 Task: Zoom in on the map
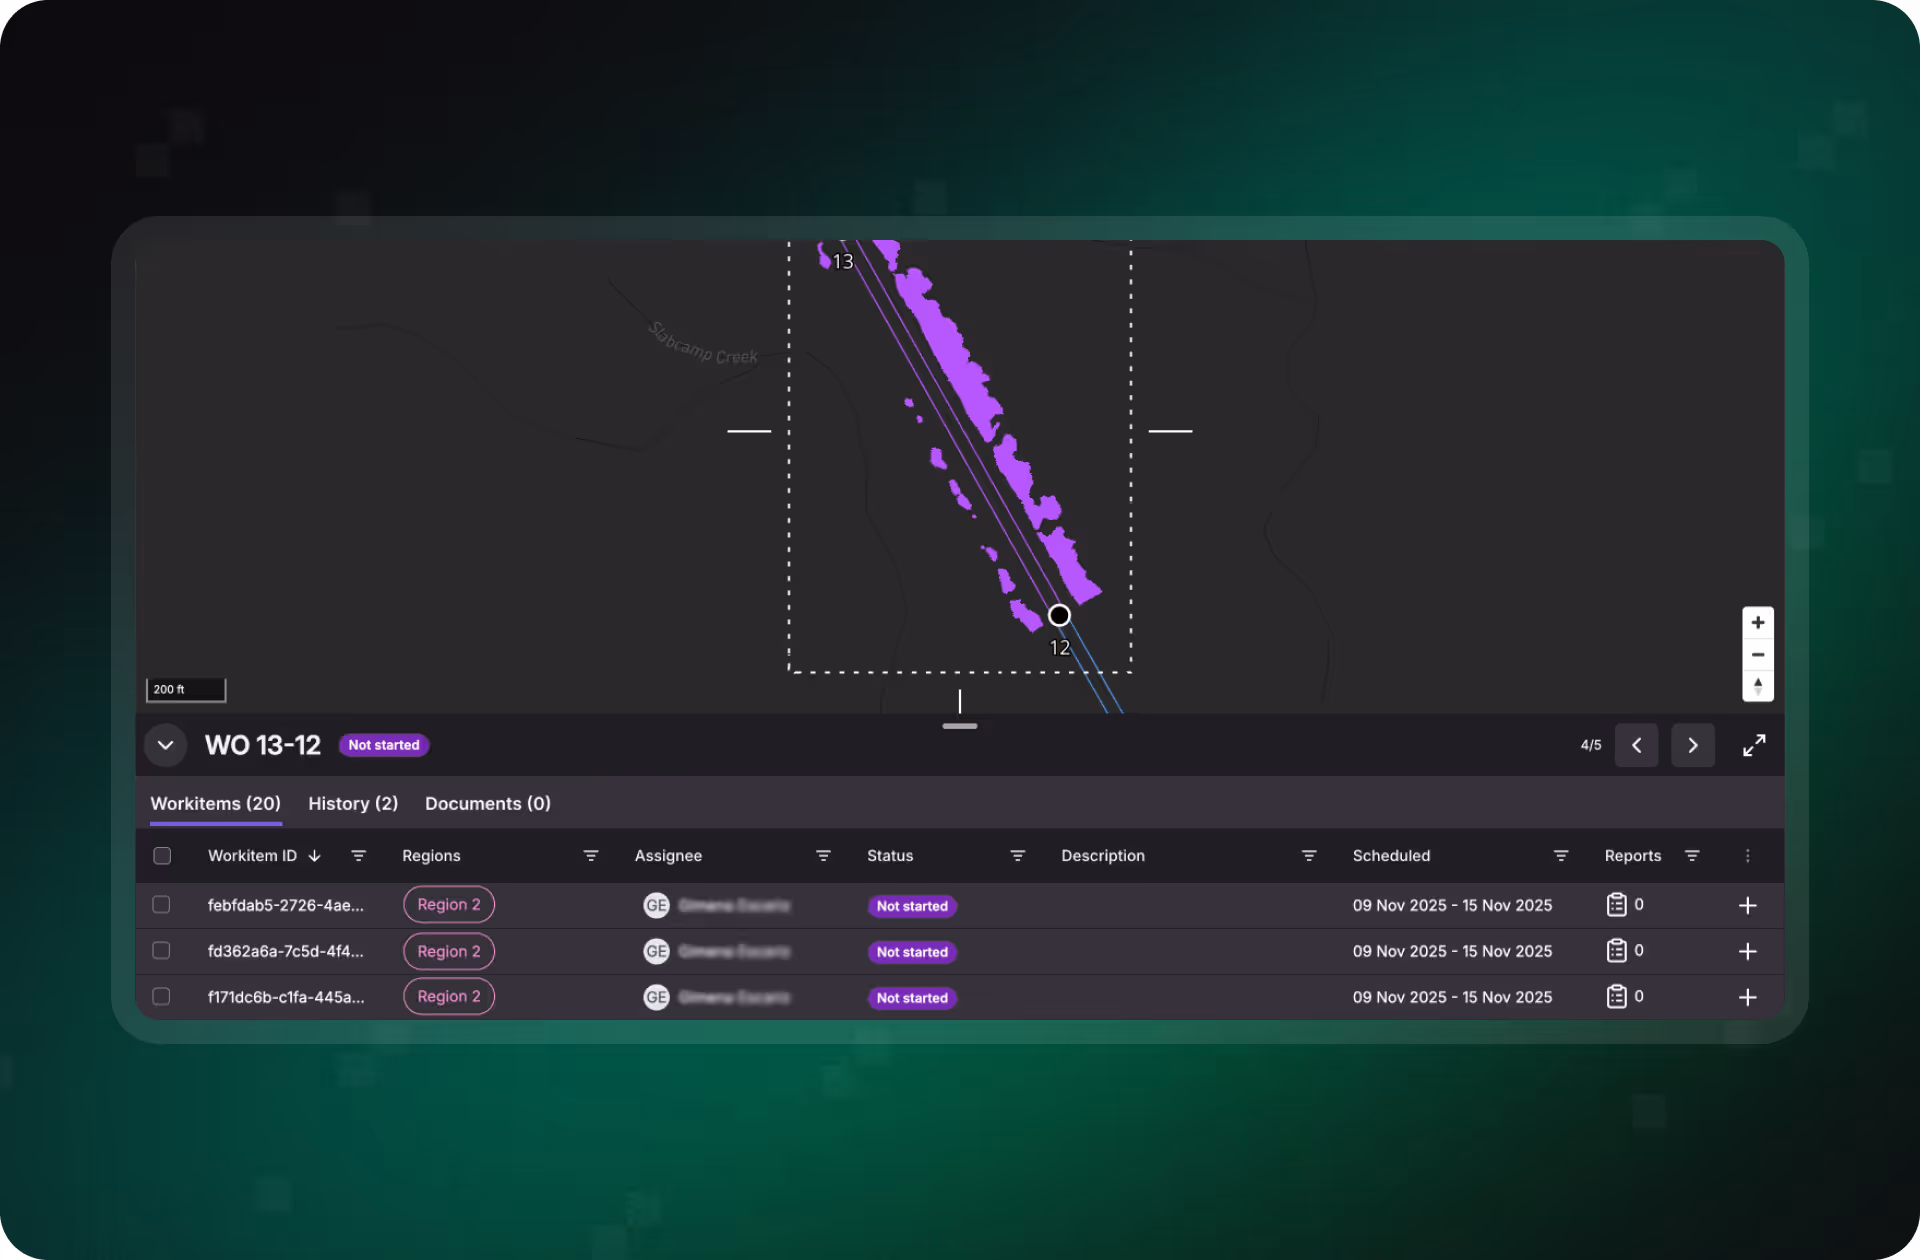(x=1757, y=622)
